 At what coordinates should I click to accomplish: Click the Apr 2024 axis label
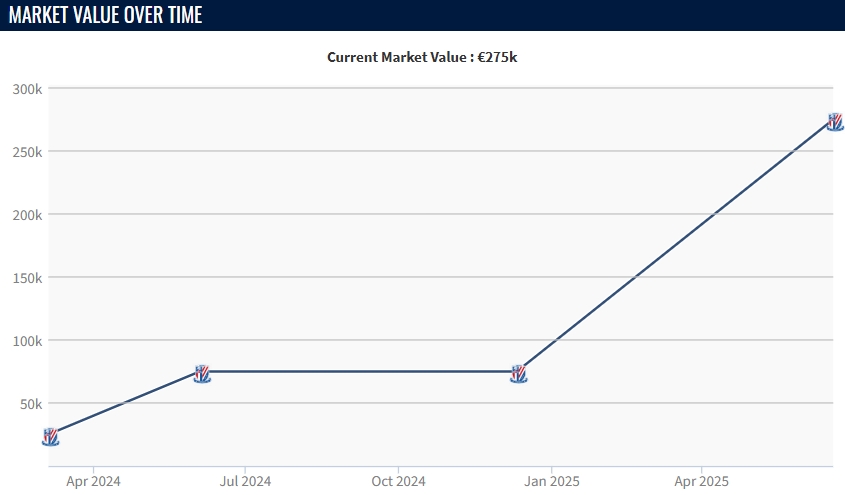(x=93, y=481)
